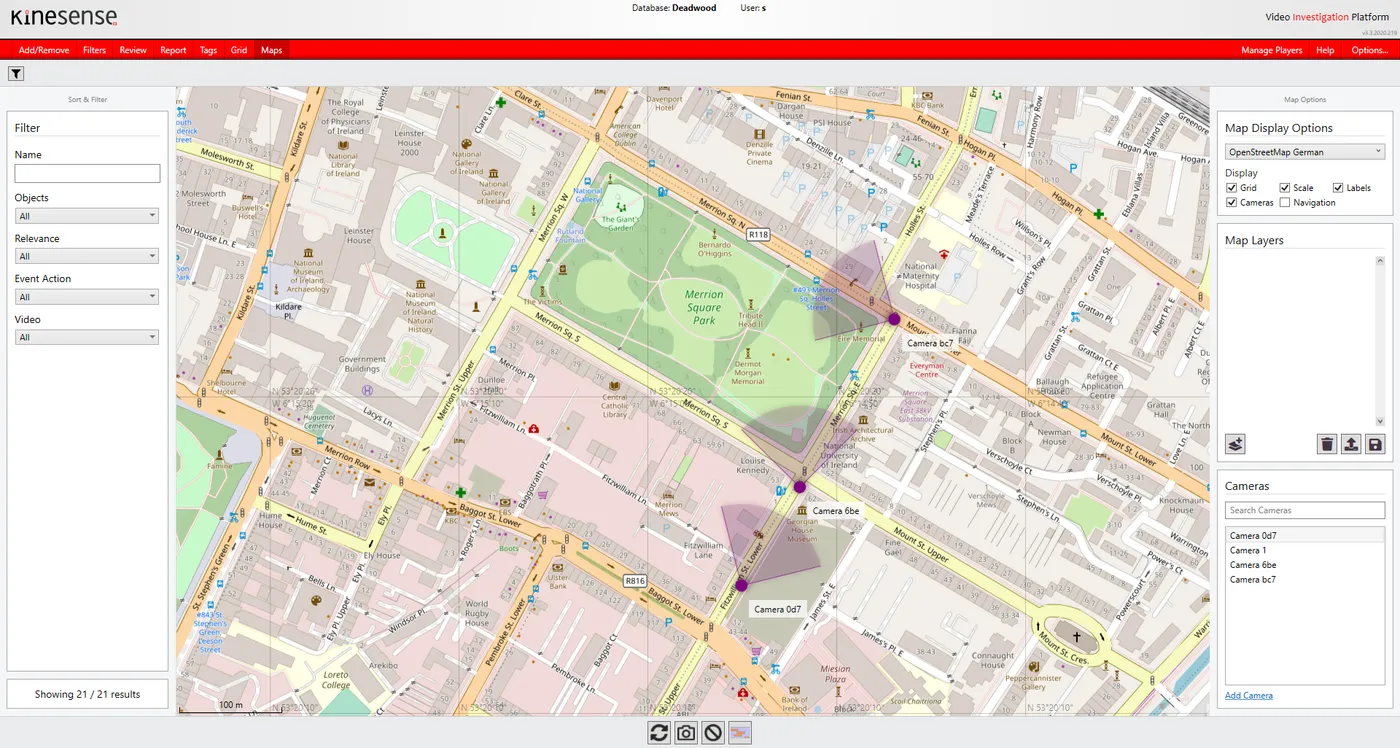Open Manage Players

coord(1272,50)
